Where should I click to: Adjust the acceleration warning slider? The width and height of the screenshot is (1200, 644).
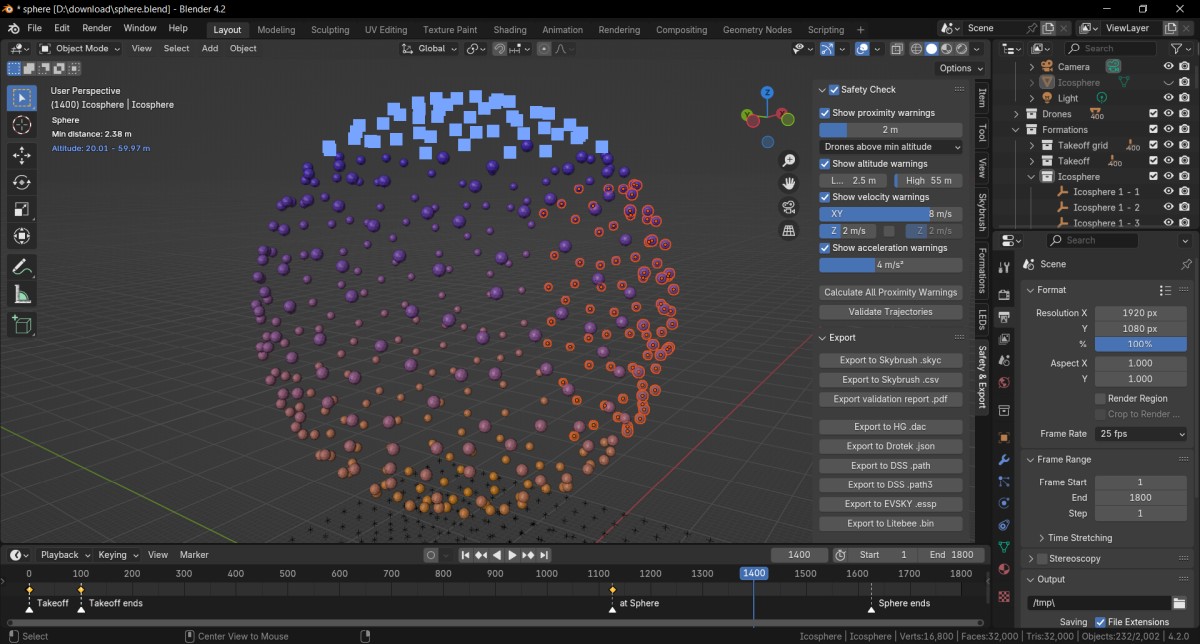tap(890, 265)
